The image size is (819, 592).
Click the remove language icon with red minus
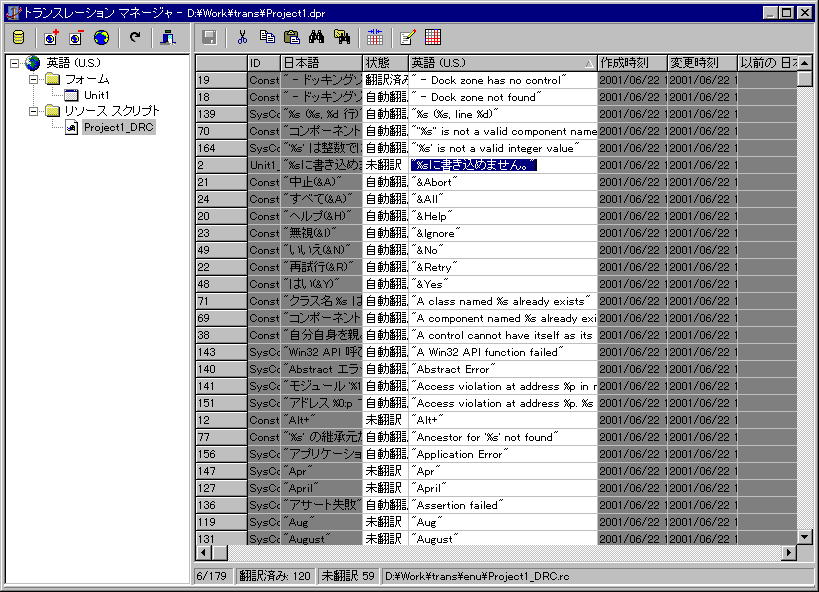pyautogui.click(x=76, y=38)
